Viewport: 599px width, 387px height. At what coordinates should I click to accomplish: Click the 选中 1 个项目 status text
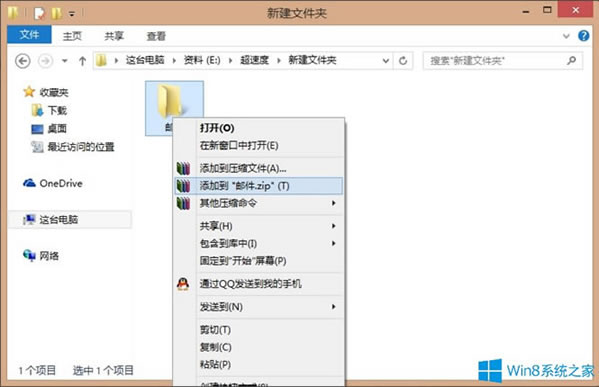point(103,370)
